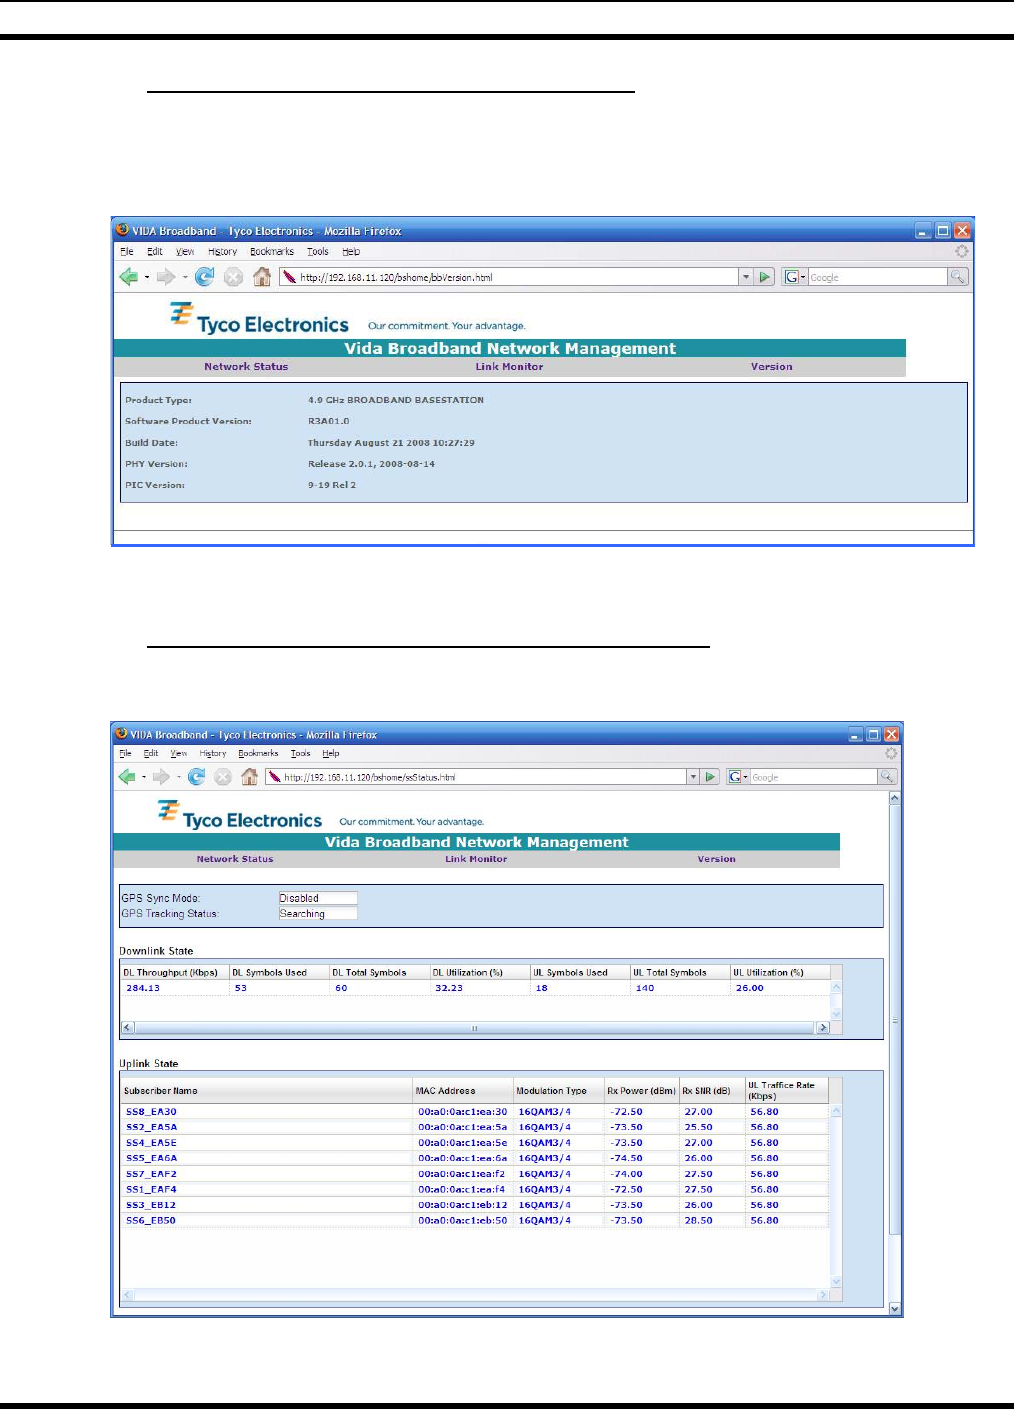
Task: Click Network Status link on Version page
Action: point(246,367)
